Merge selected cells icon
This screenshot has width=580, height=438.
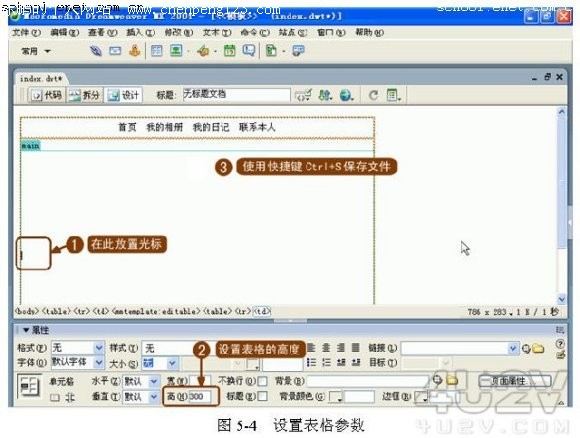click(55, 398)
